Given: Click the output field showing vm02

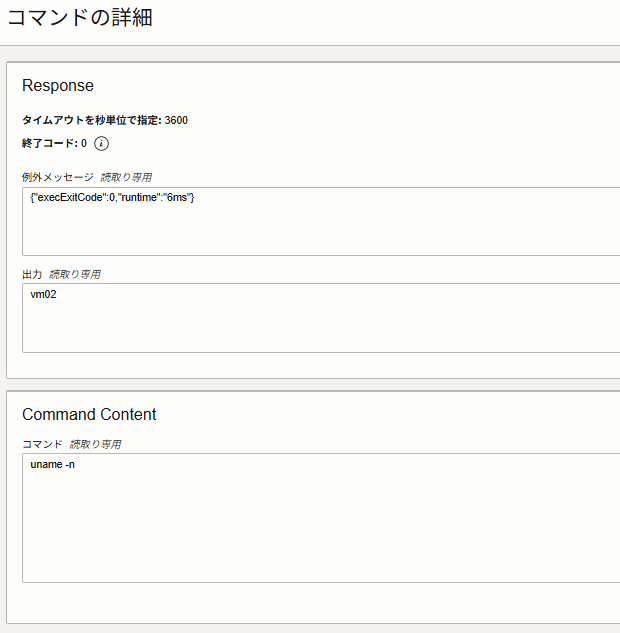Looking at the screenshot, I should [x=321, y=318].
